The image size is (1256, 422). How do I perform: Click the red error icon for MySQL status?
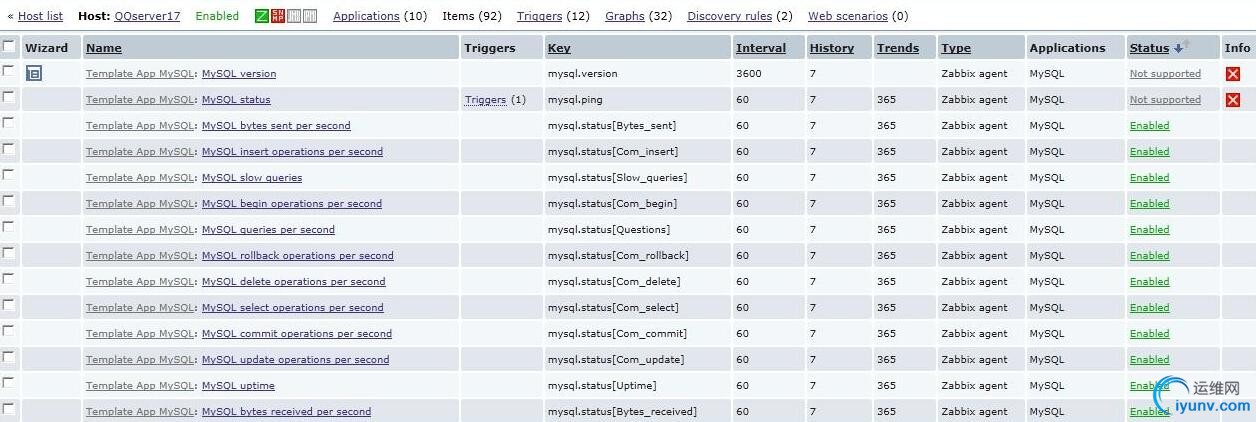coord(1233,100)
